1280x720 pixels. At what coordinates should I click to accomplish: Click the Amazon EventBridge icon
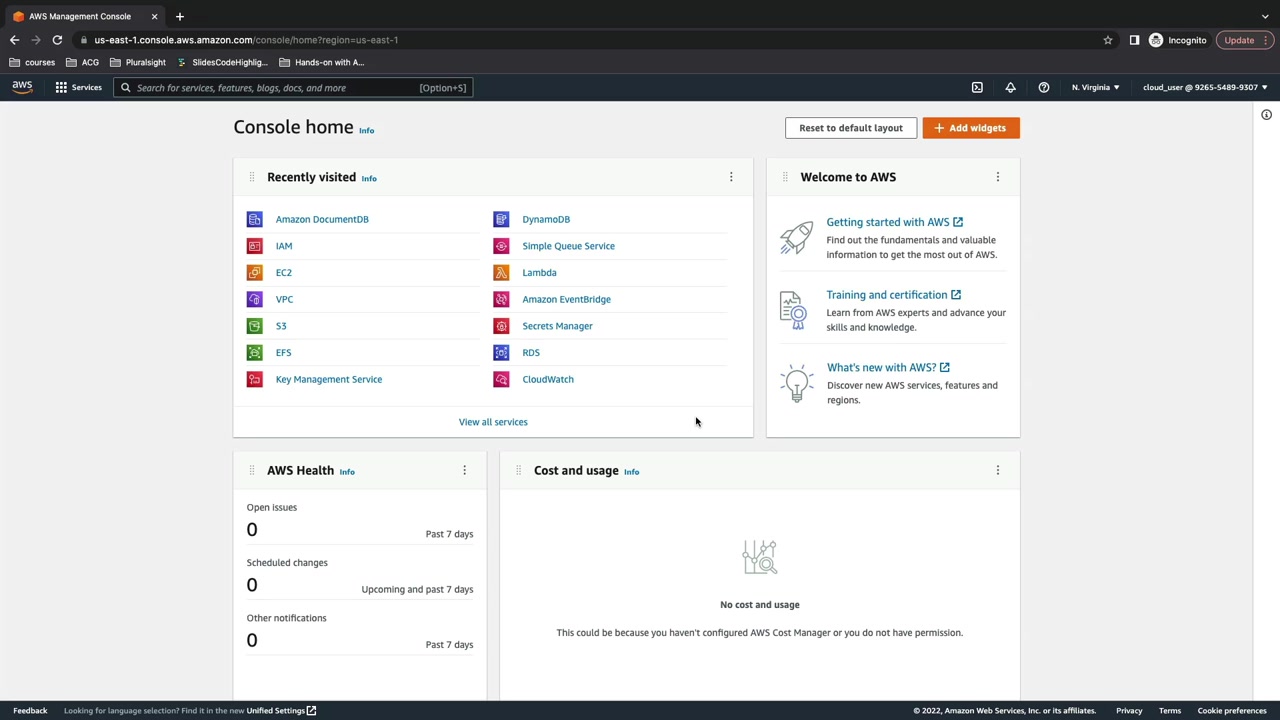[x=501, y=299]
